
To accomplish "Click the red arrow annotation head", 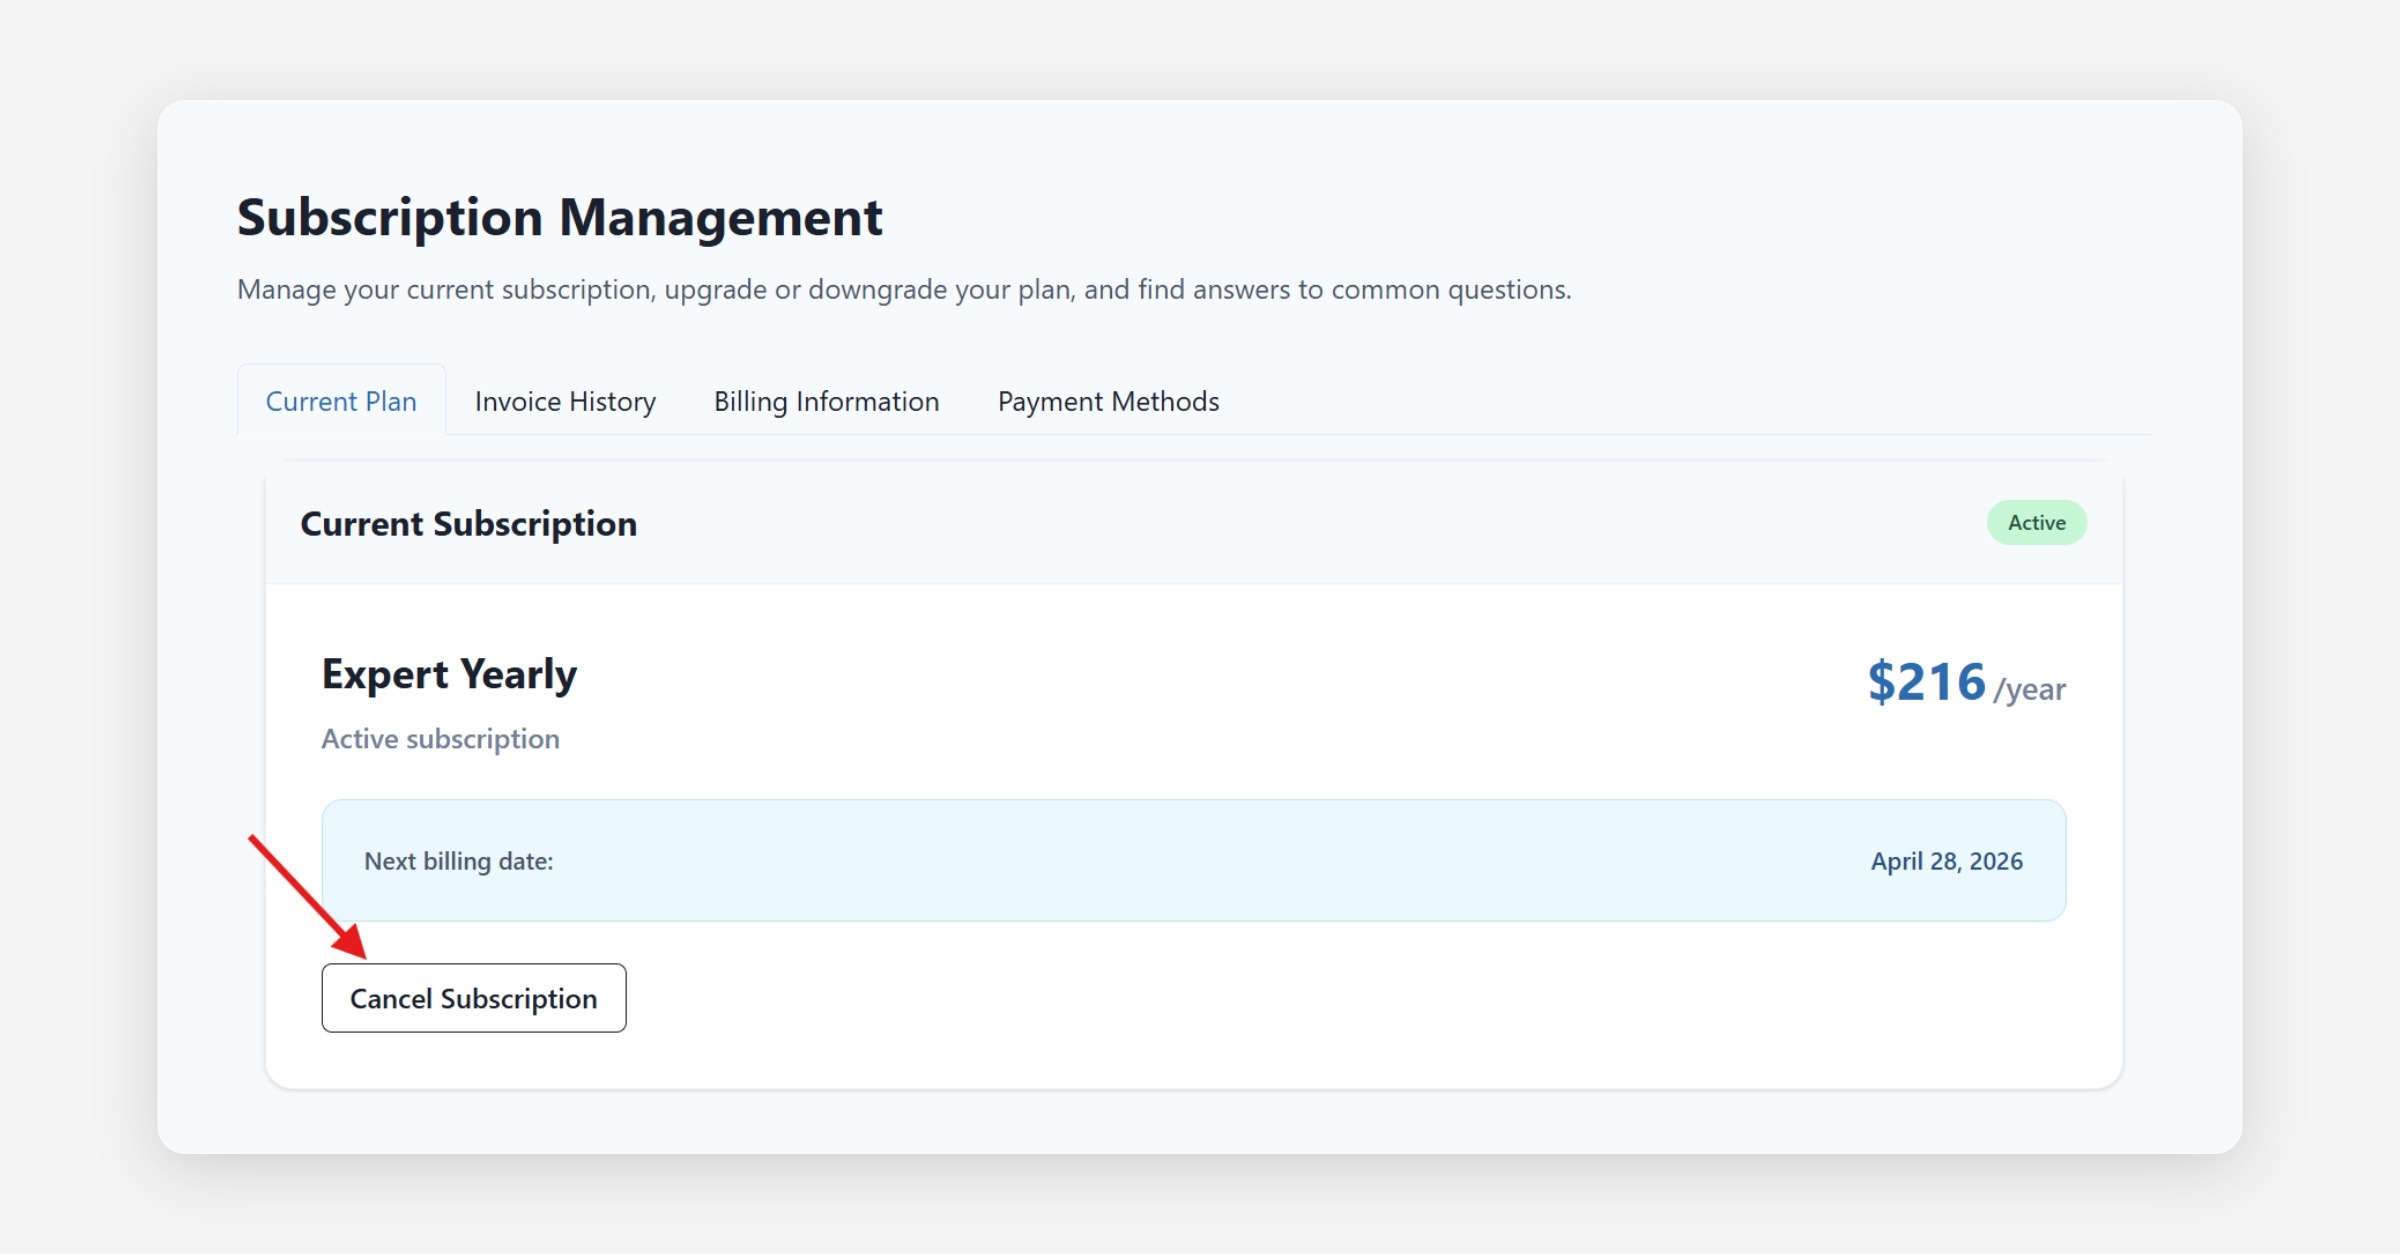I will coord(352,943).
